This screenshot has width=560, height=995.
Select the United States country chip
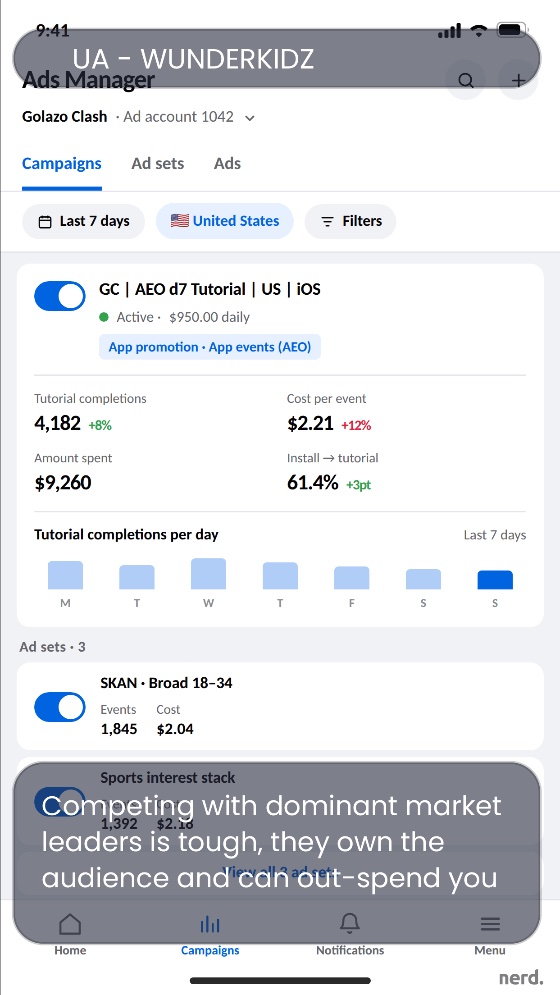point(225,221)
